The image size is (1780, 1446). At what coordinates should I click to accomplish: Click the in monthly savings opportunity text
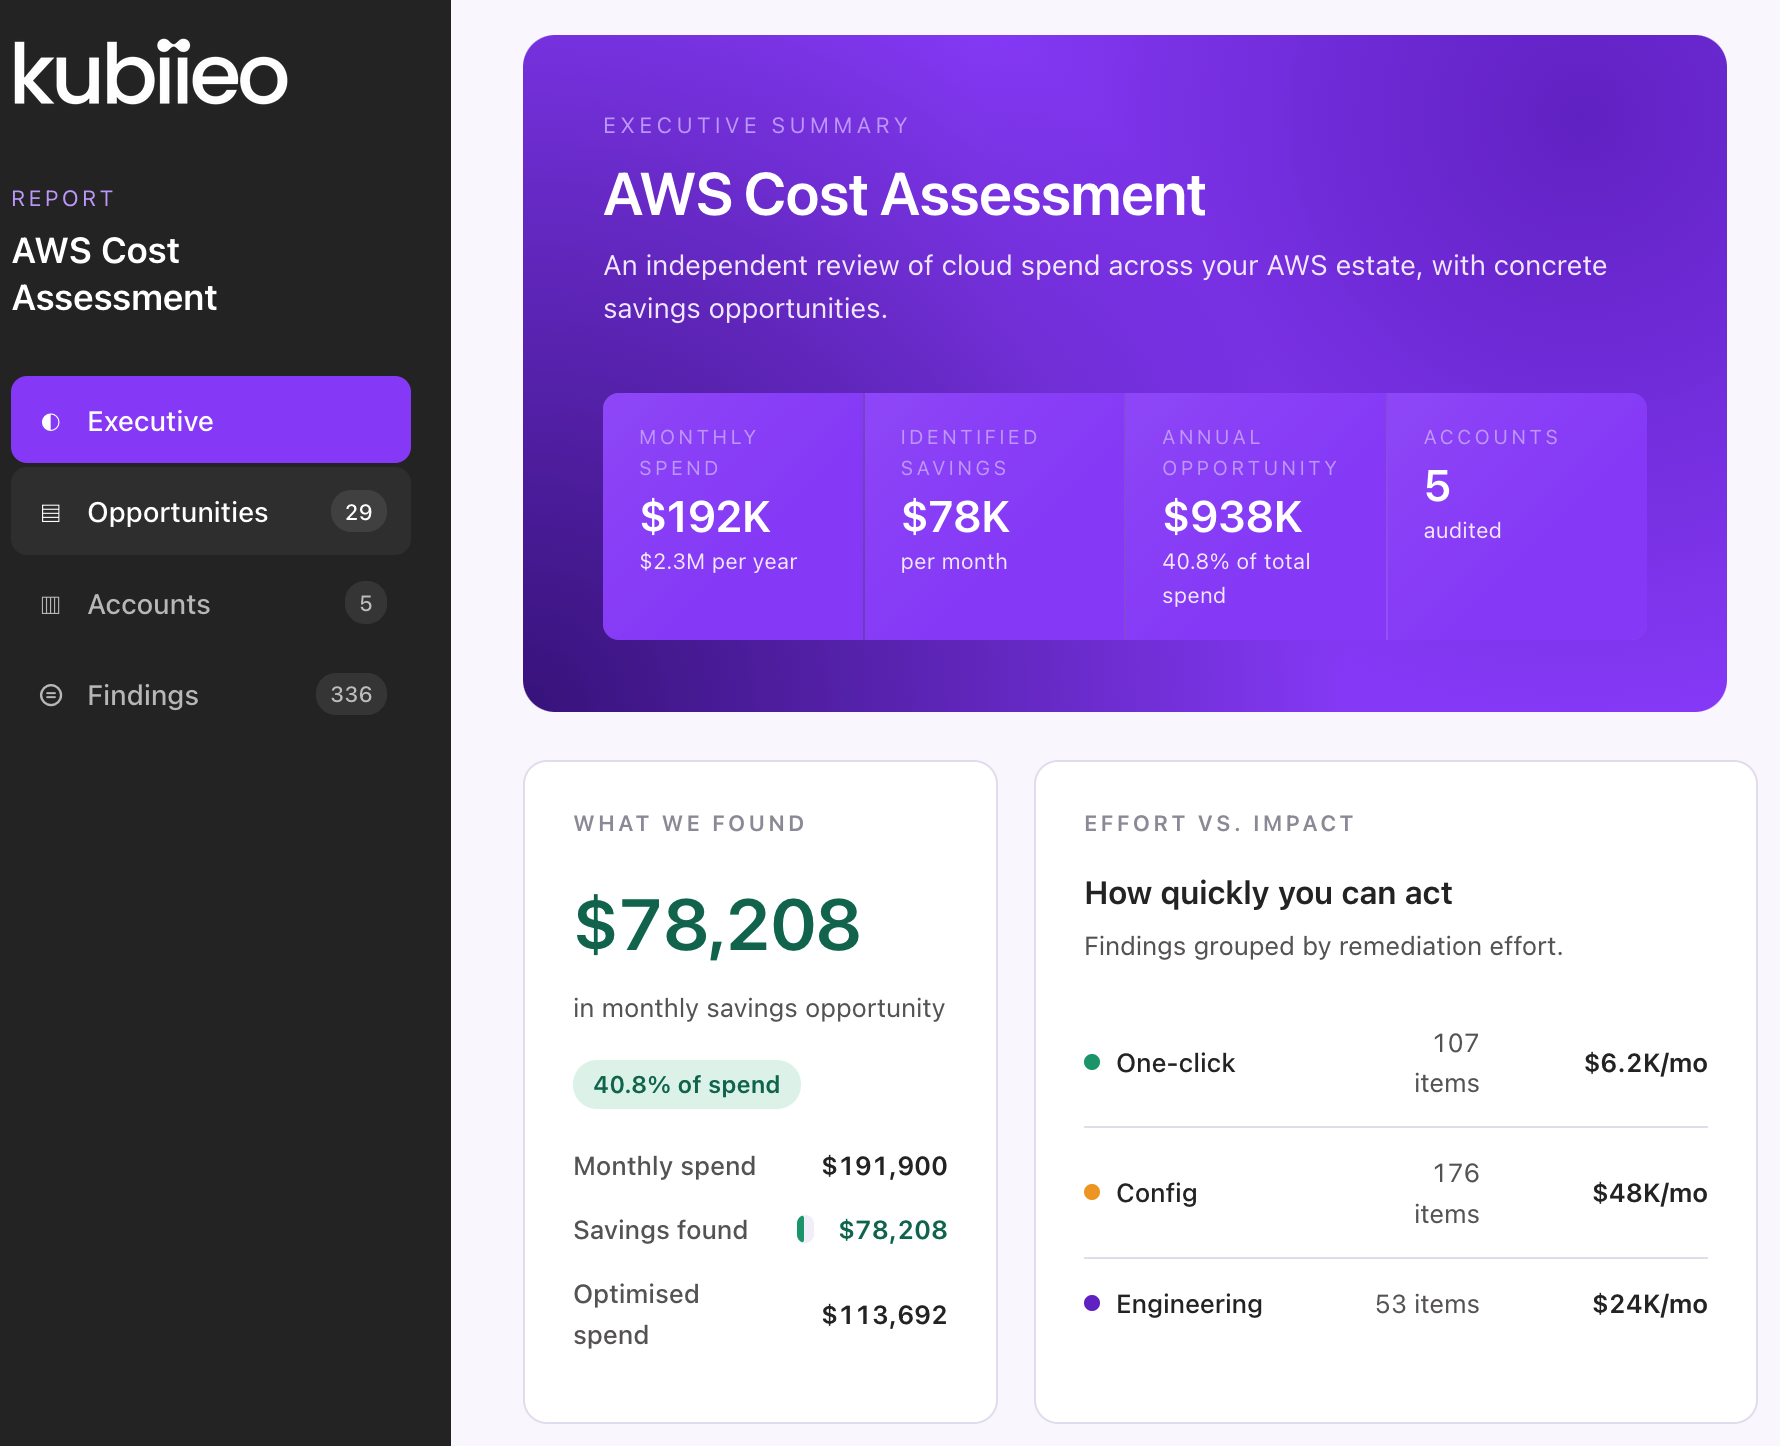(759, 1008)
